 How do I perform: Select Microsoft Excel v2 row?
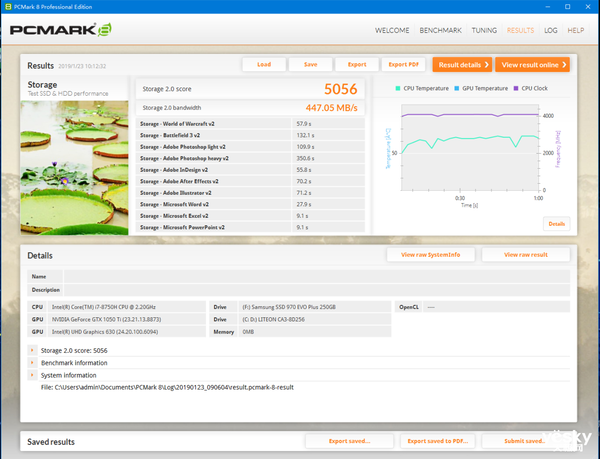(x=250, y=216)
